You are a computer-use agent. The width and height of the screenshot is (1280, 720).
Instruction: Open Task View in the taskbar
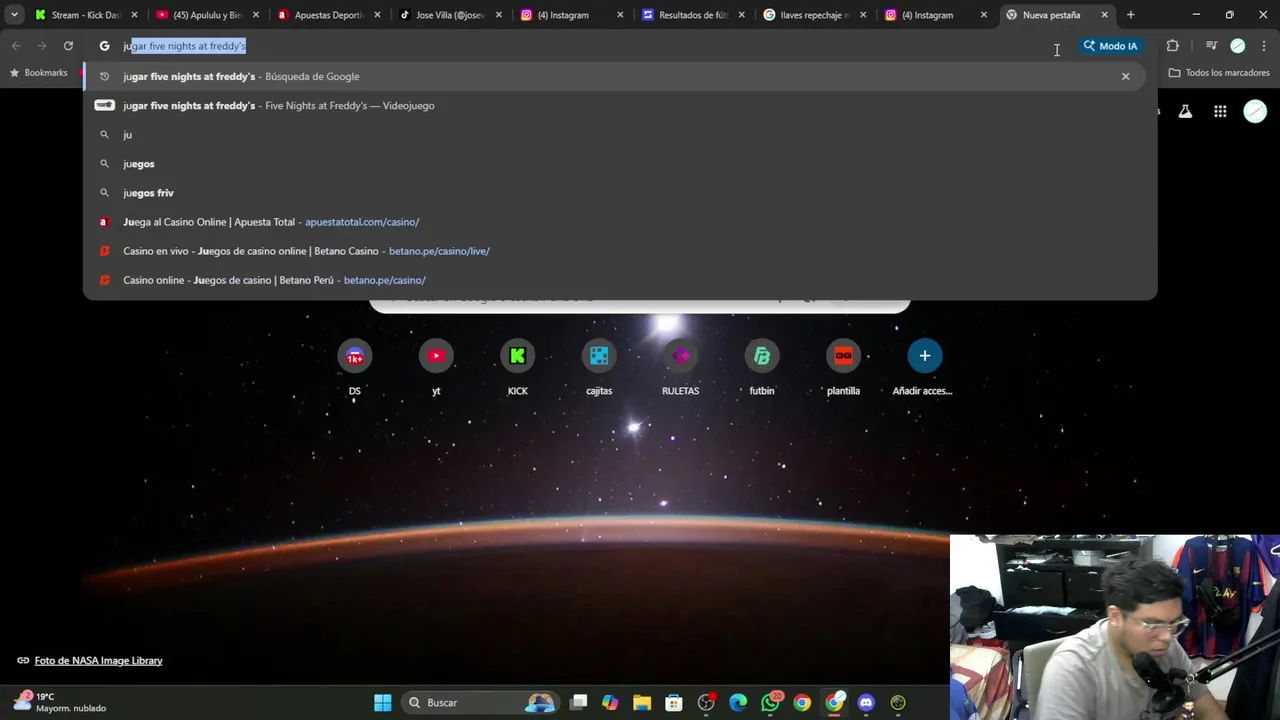click(578, 703)
